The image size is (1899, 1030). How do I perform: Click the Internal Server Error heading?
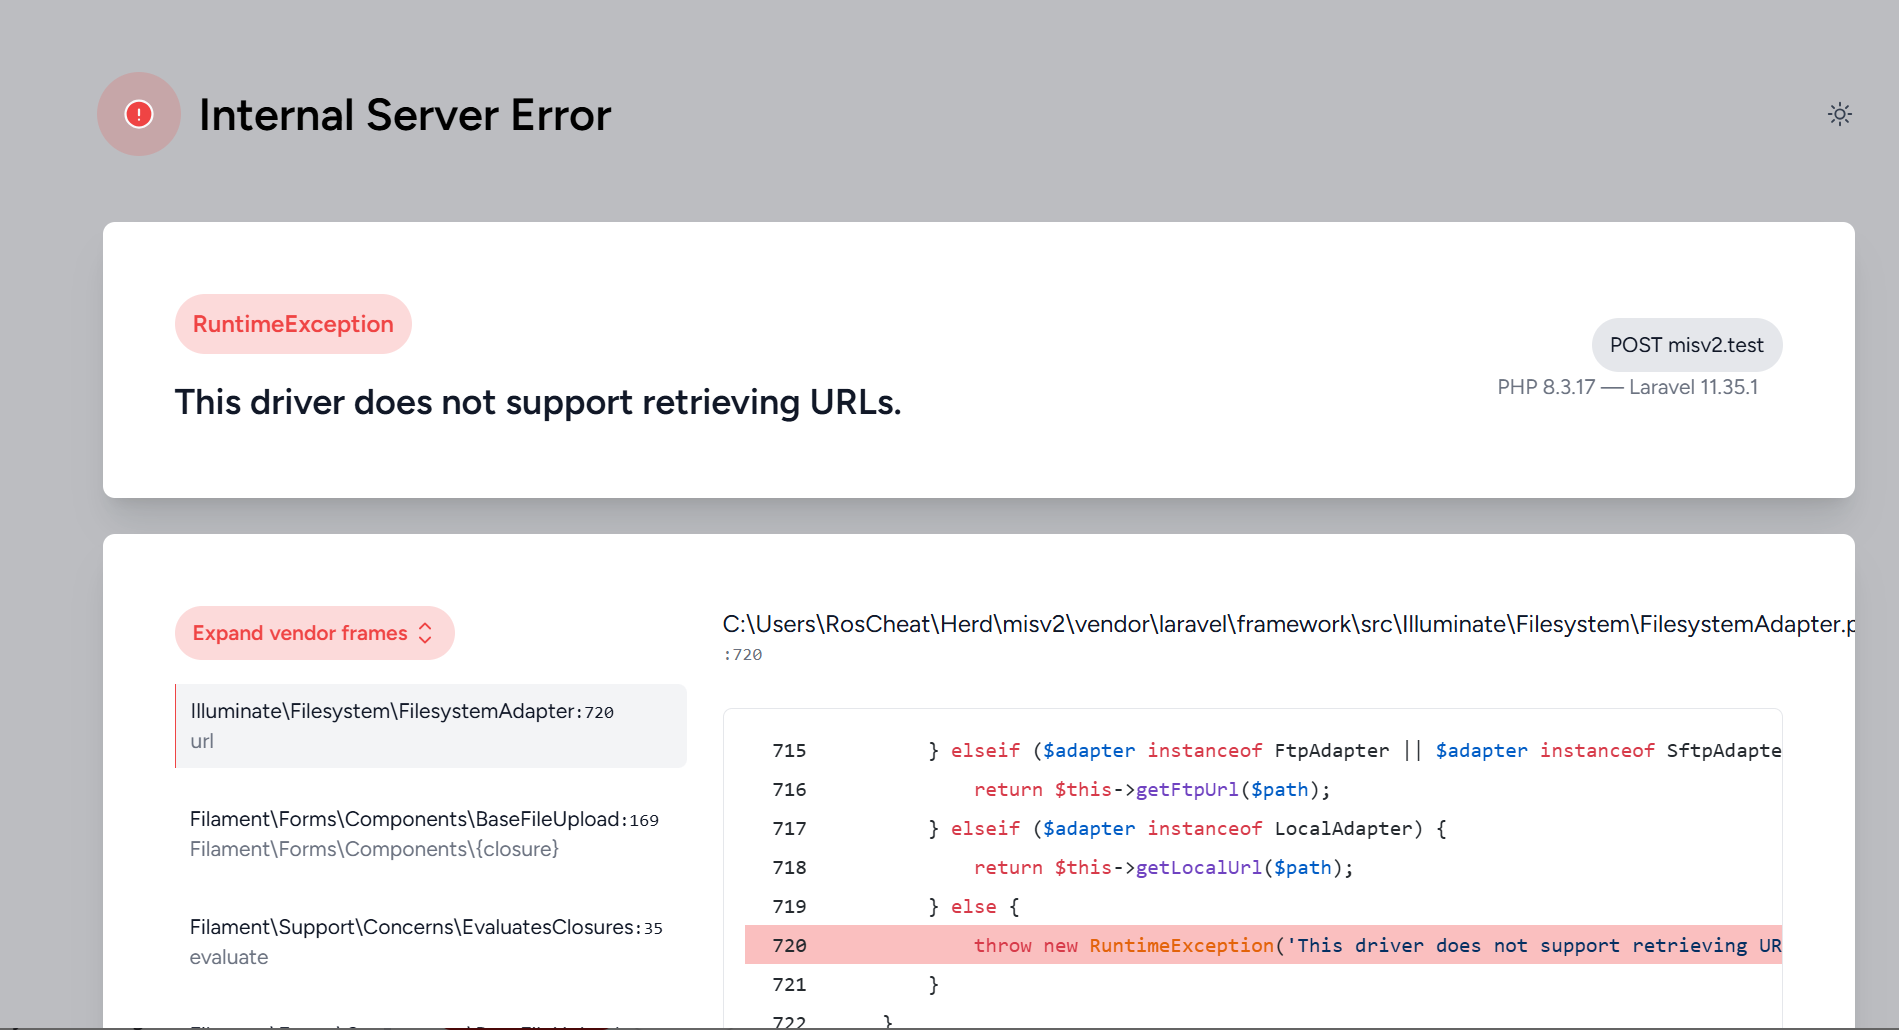click(405, 115)
